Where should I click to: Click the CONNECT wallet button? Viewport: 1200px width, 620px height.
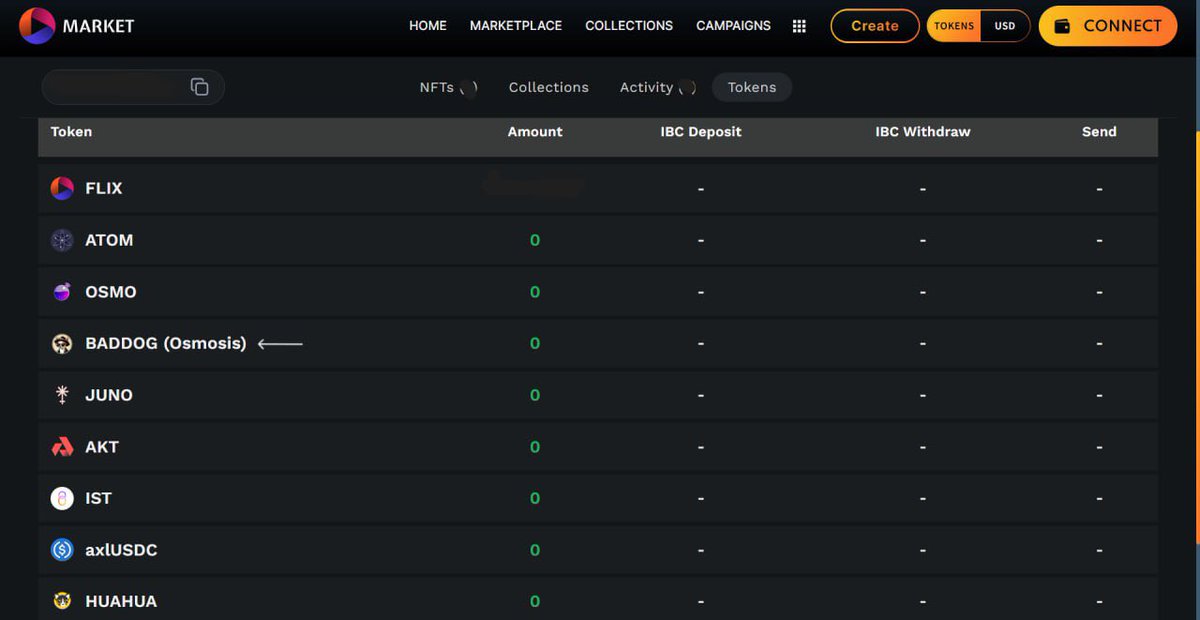point(1108,26)
